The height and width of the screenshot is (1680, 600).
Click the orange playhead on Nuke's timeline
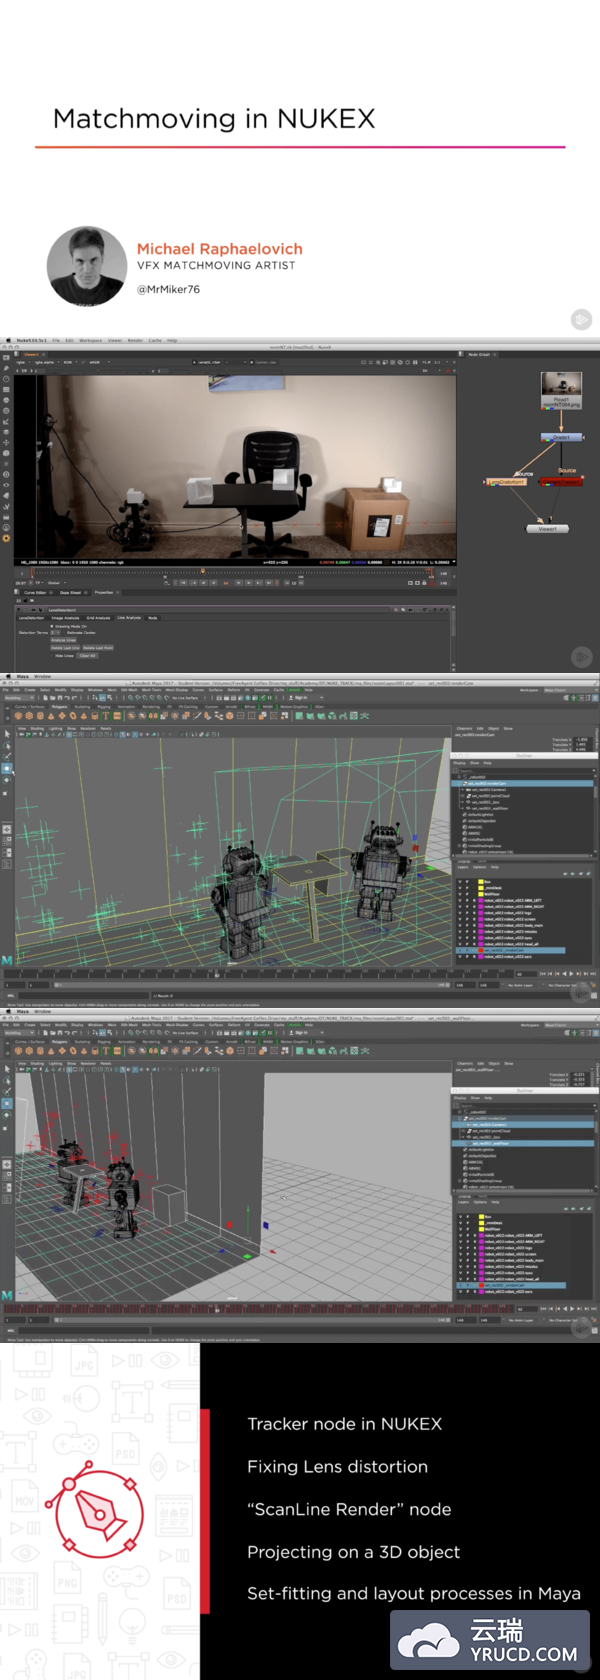[203, 572]
